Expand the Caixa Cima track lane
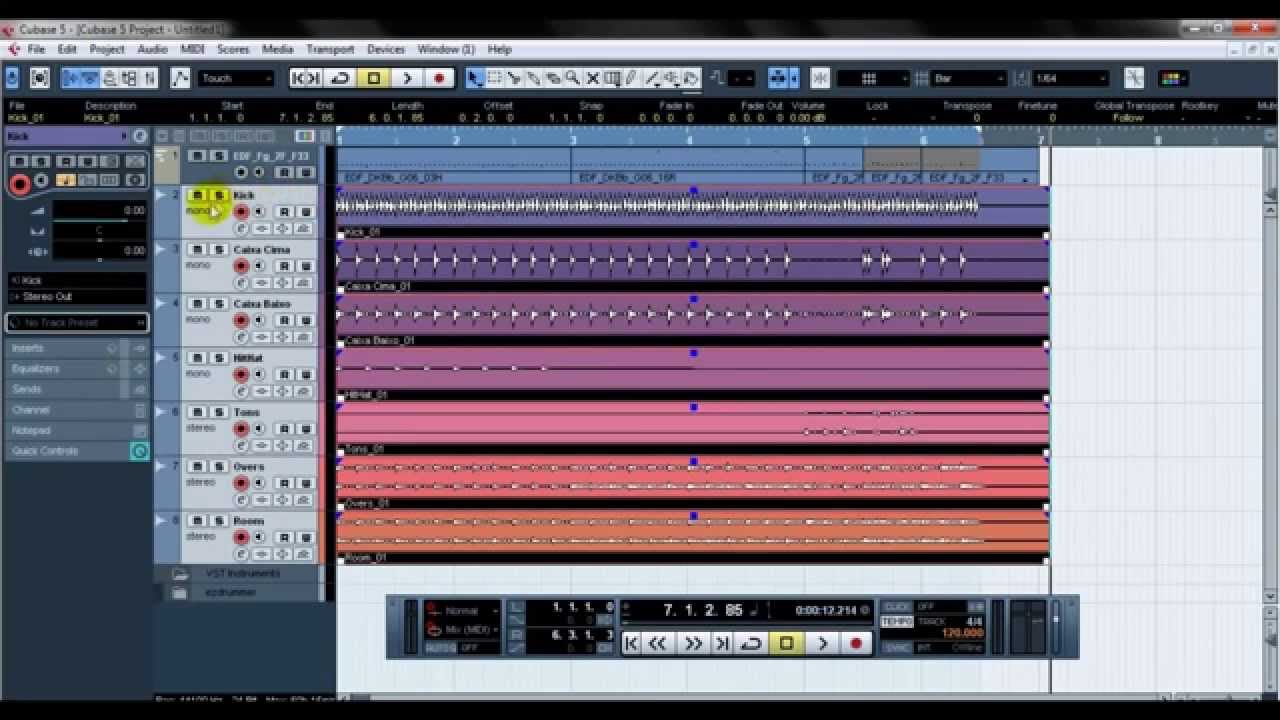The width and height of the screenshot is (1280, 720). 161,248
